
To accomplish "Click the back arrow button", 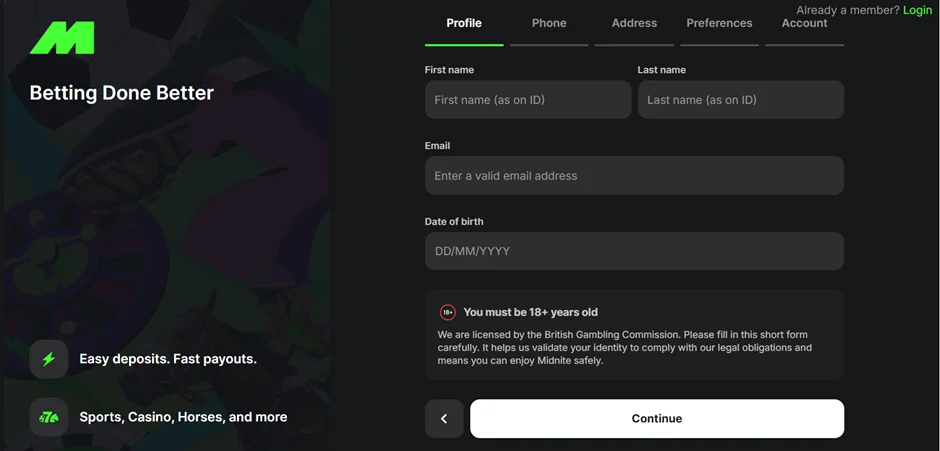I will (444, 419).
